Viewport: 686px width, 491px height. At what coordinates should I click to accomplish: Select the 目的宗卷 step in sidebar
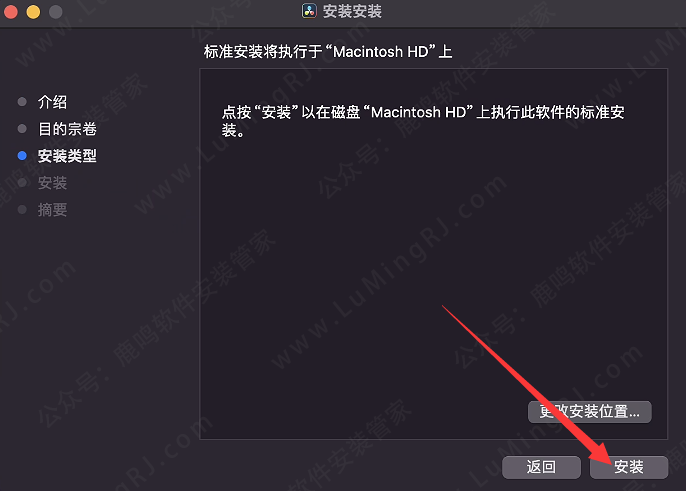(x=67, y=129)
